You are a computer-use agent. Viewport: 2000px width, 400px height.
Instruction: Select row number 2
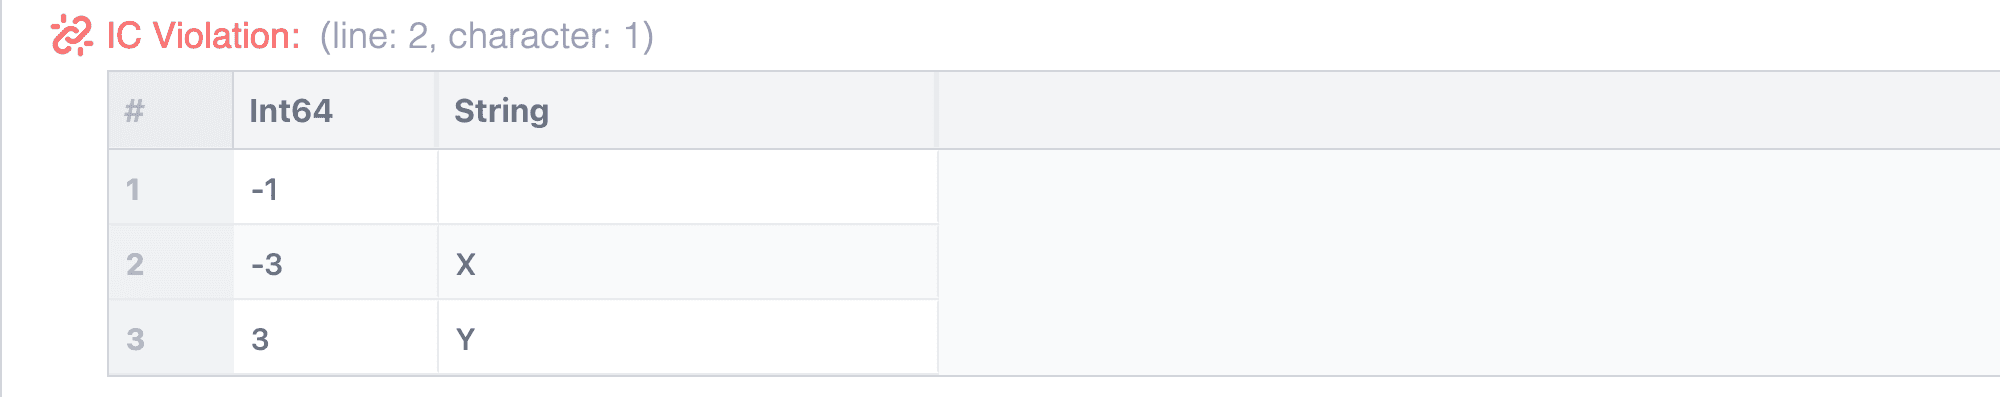tap(135, 264)
